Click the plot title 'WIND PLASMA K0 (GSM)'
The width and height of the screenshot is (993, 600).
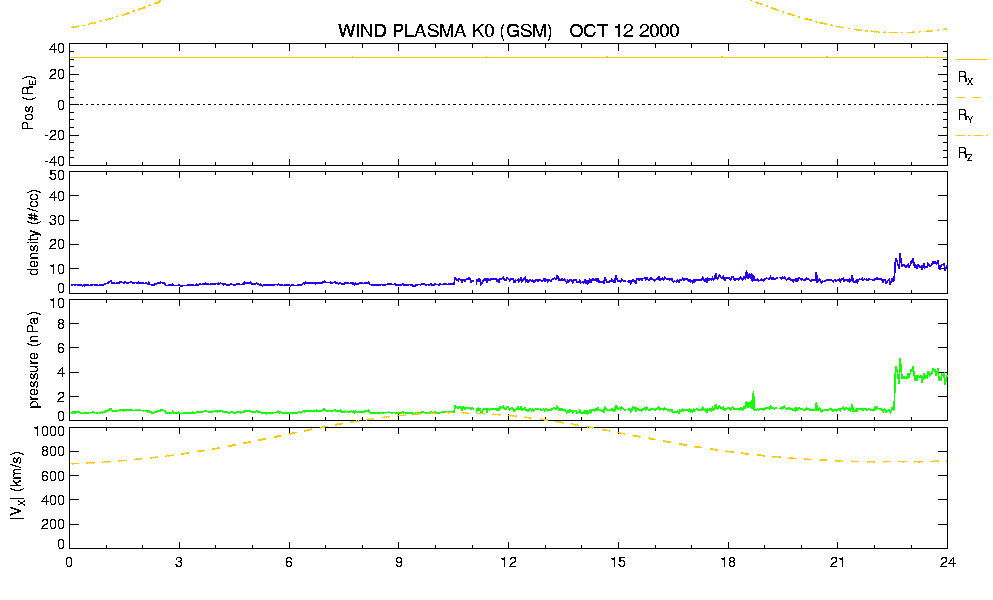tap(445, 31)
